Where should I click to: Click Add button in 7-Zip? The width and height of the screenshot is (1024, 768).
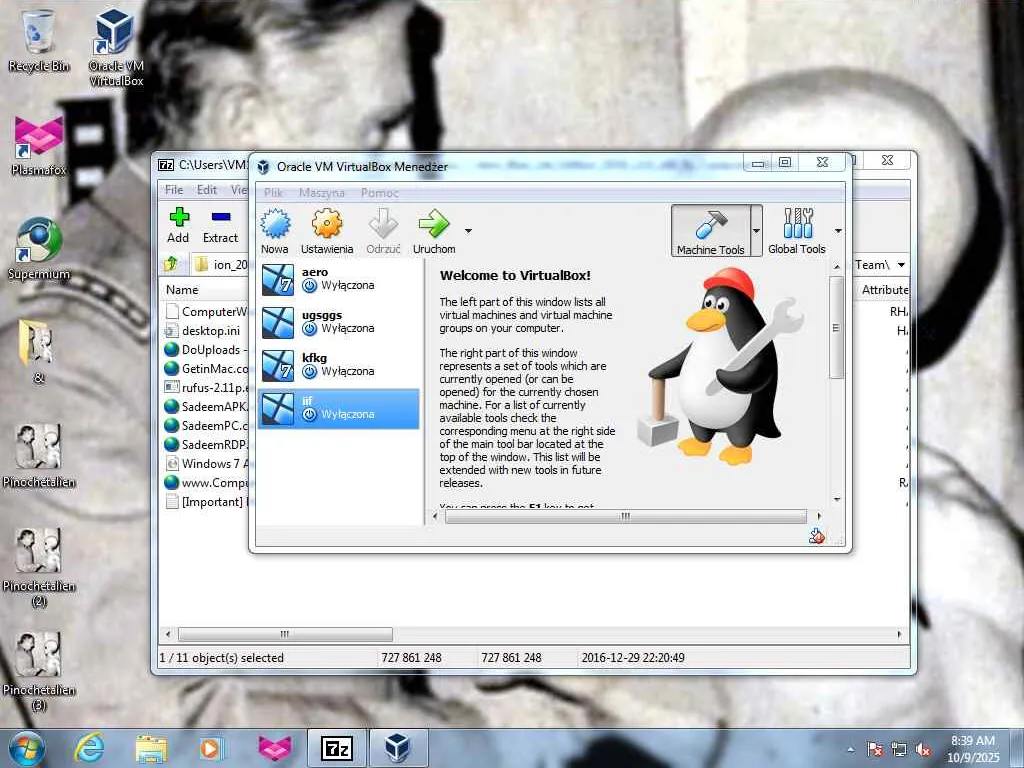[178, 225]
